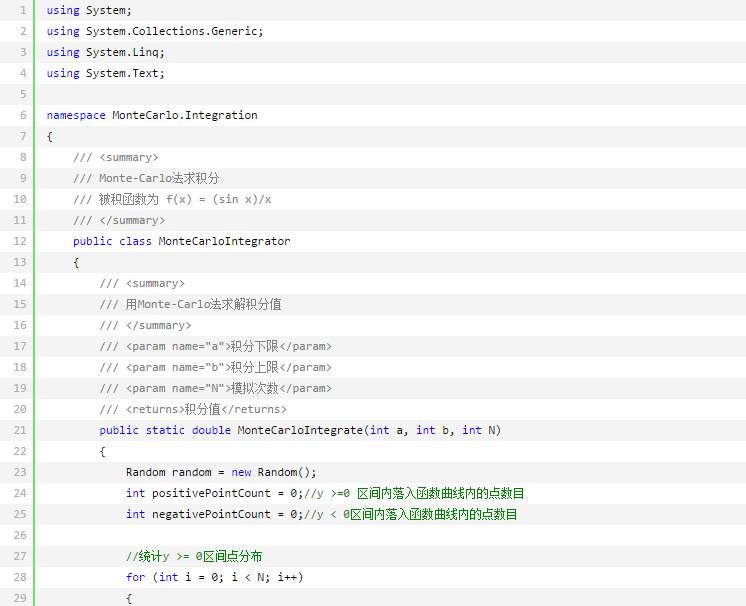Click the 'for (int i = 0; i < N; i++)' line
This screenshot has width=746, height=606.
(x=214, y=577)
